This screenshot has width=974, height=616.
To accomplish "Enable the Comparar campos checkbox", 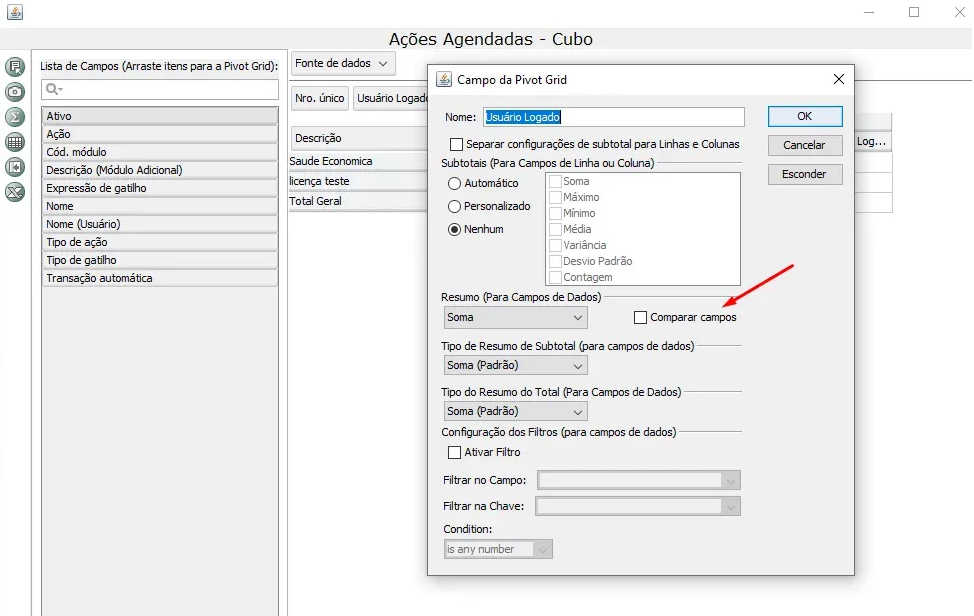I will [640, 317].
